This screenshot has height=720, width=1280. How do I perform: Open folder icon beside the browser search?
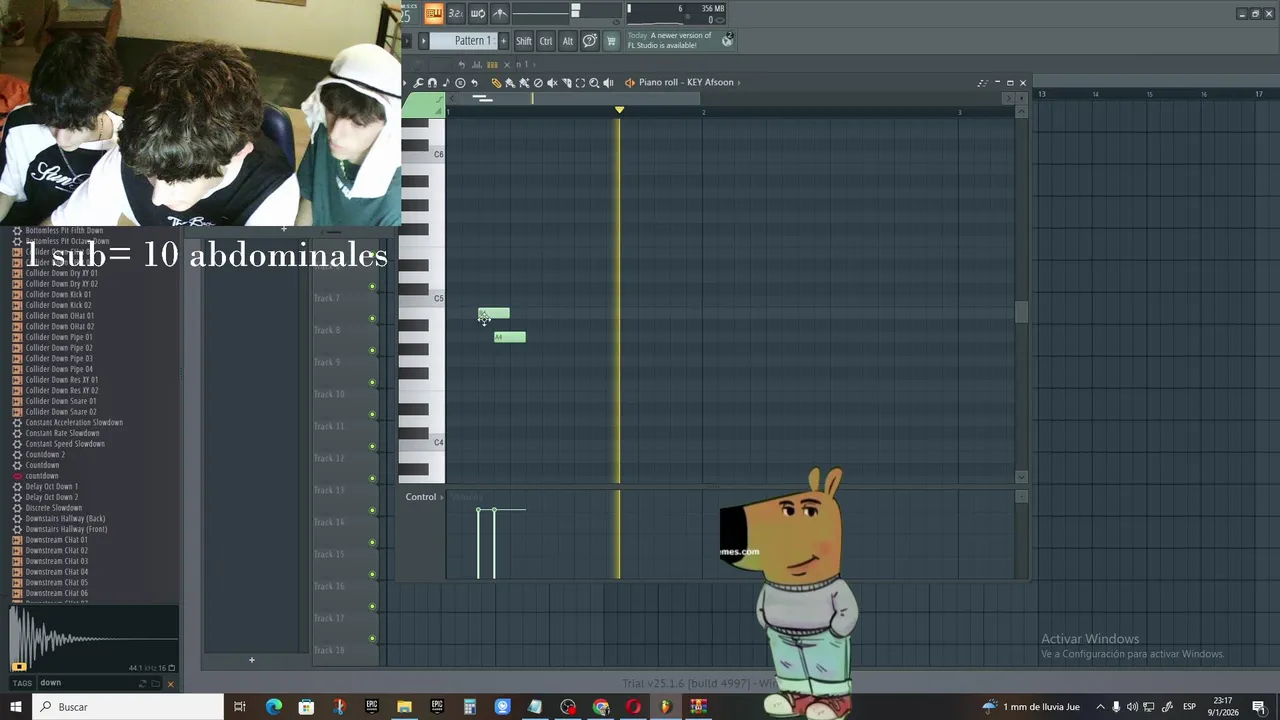pyautogui.click(x=156, y=683)
